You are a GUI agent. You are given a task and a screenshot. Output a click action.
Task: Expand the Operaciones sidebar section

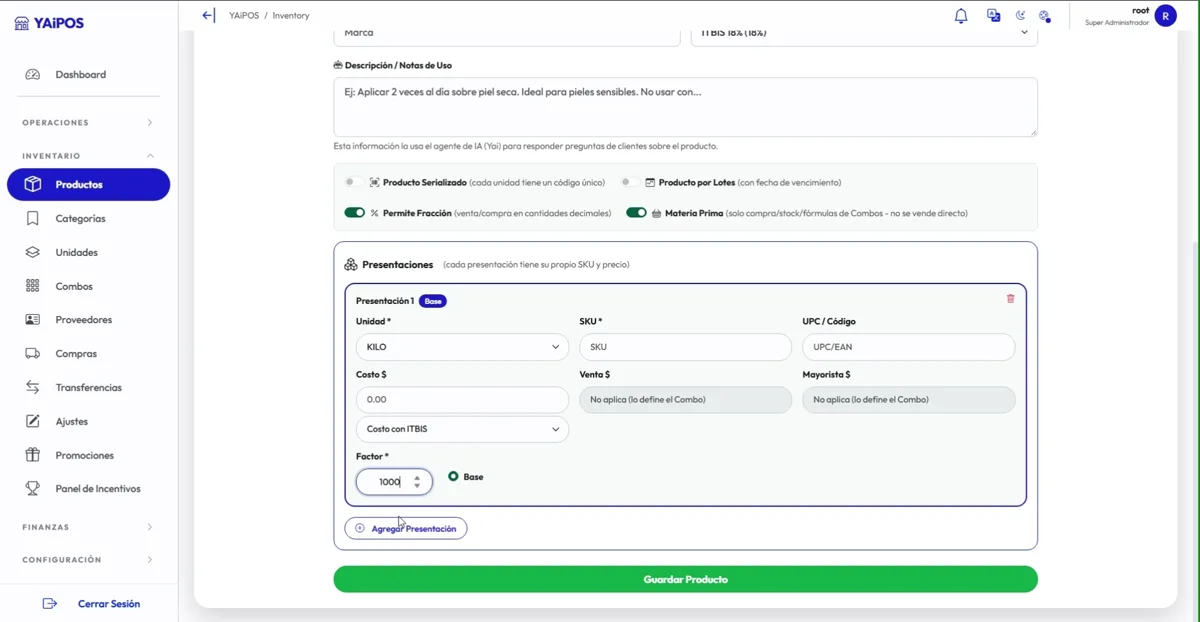click(x=88, y=123)
